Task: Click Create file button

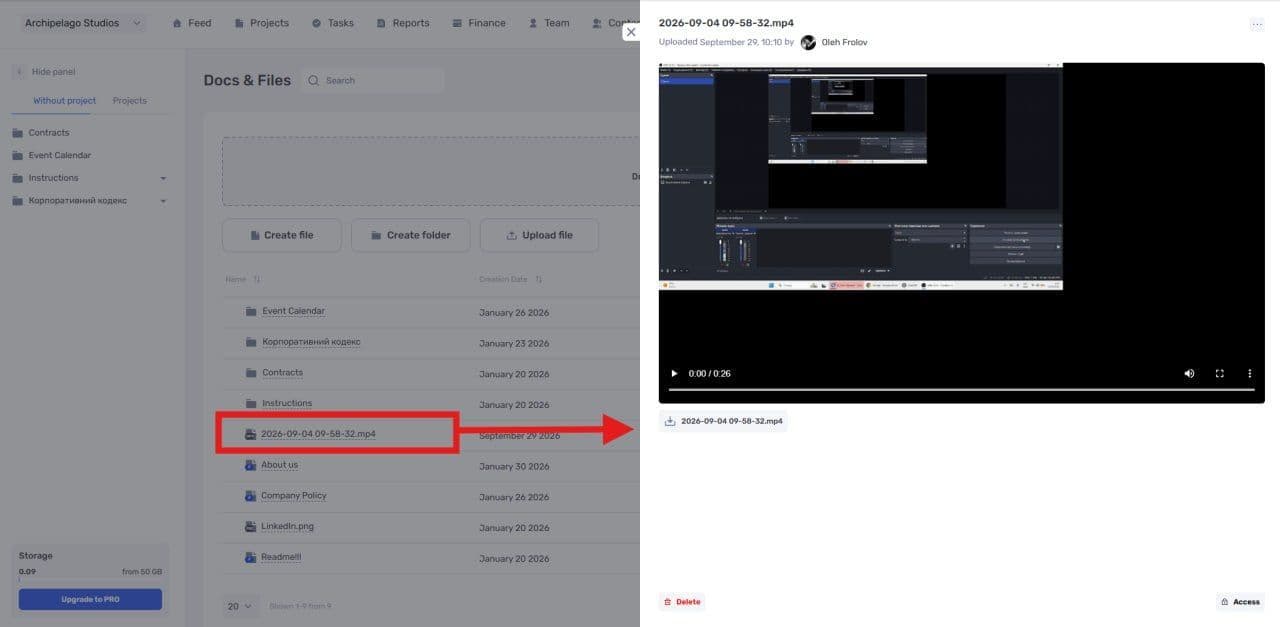Action: pyautogui.click(x=282, y=235)
